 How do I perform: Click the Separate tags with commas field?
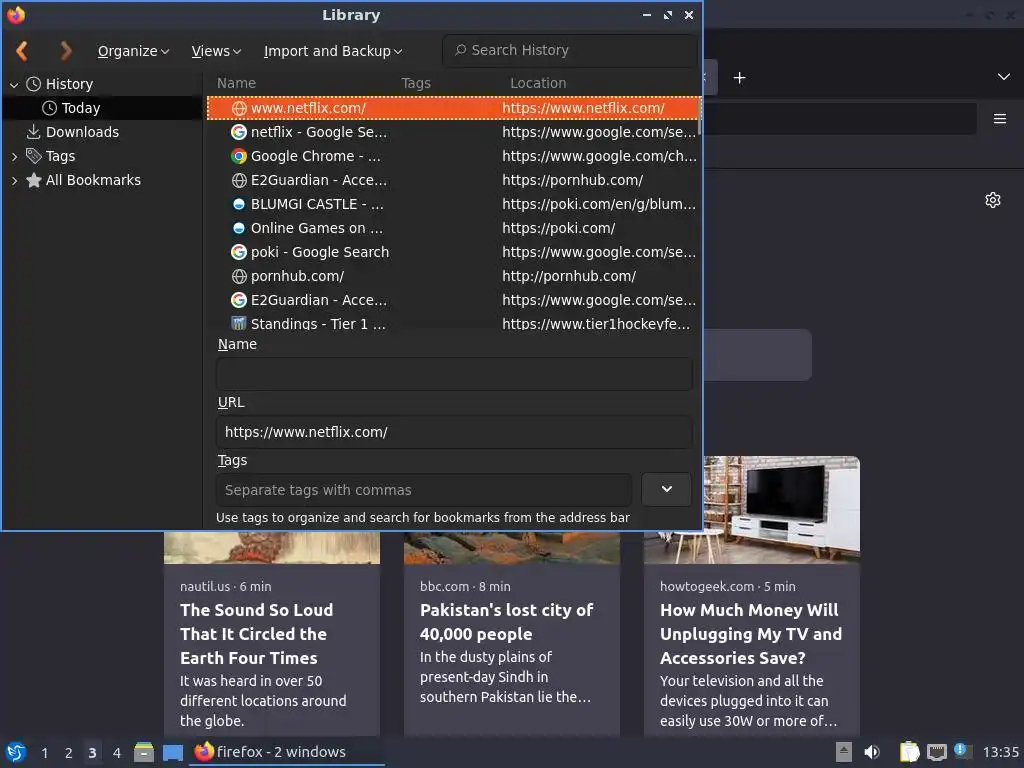pyautogui.click(x=424, y=490)
